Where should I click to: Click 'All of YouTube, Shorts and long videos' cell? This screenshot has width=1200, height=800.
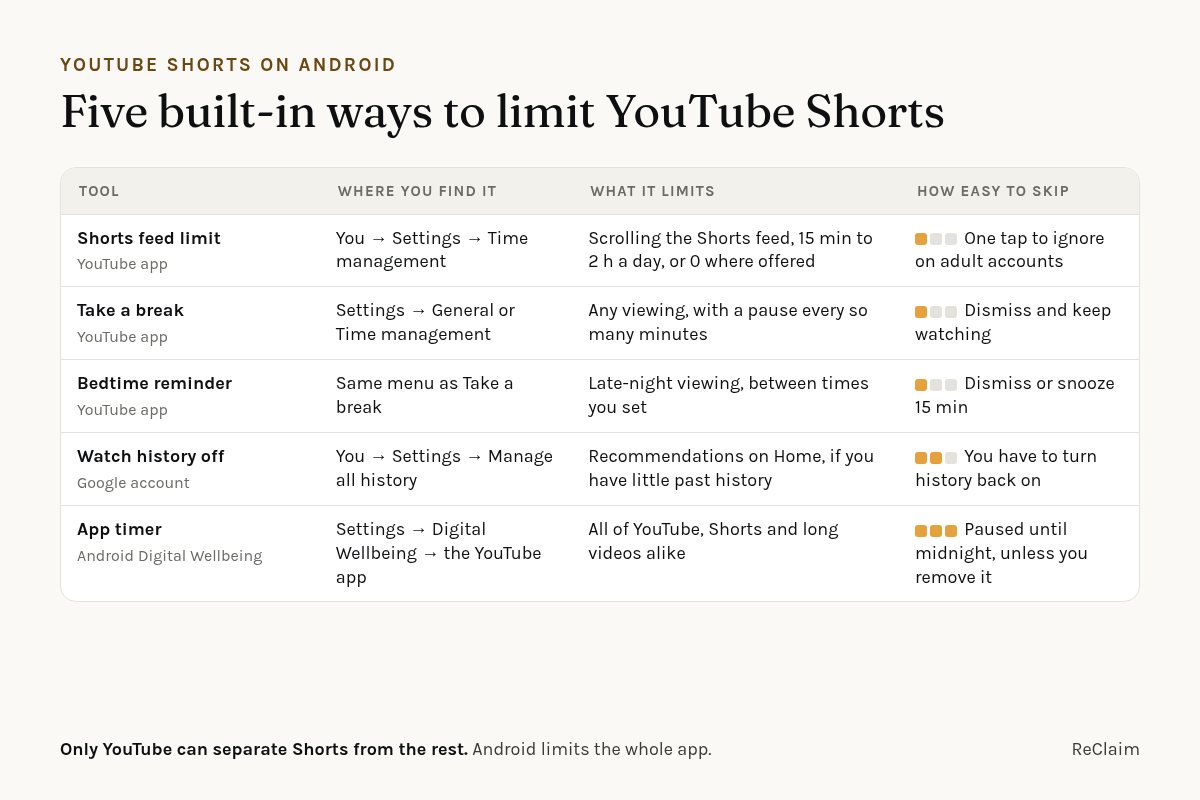713,541
